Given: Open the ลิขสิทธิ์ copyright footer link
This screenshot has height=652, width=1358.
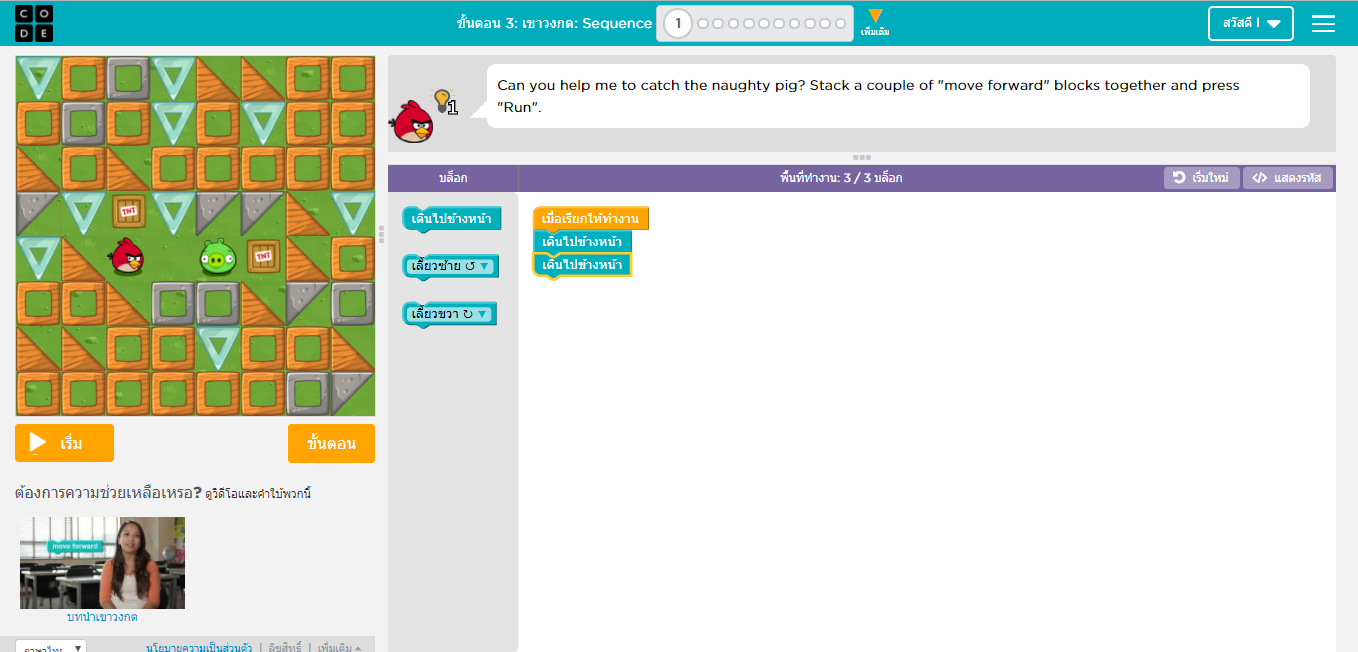Looking at the screenshot, I should pyautogui.click(x=287, y=647).
